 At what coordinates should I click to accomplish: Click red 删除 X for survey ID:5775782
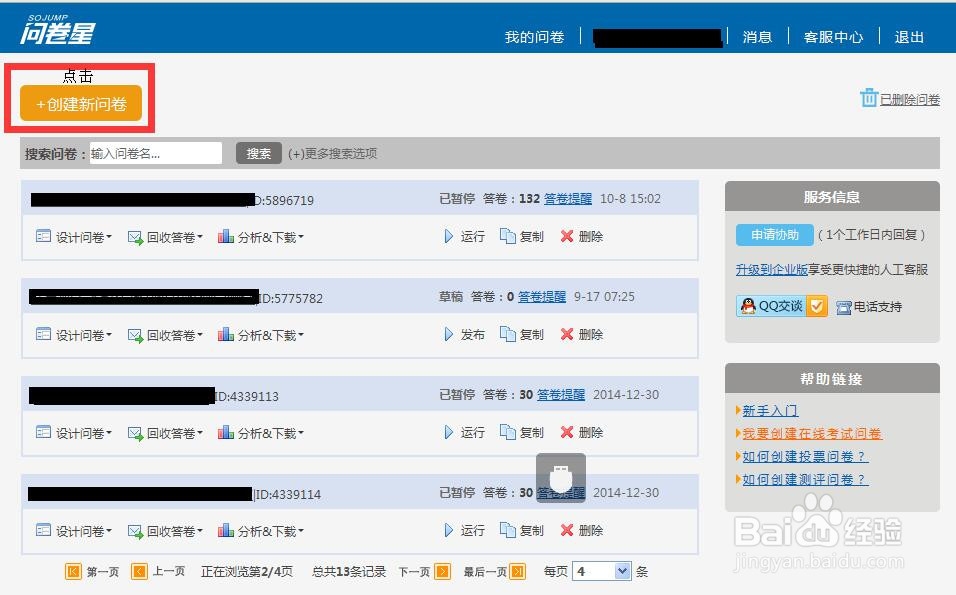(567, 334)
